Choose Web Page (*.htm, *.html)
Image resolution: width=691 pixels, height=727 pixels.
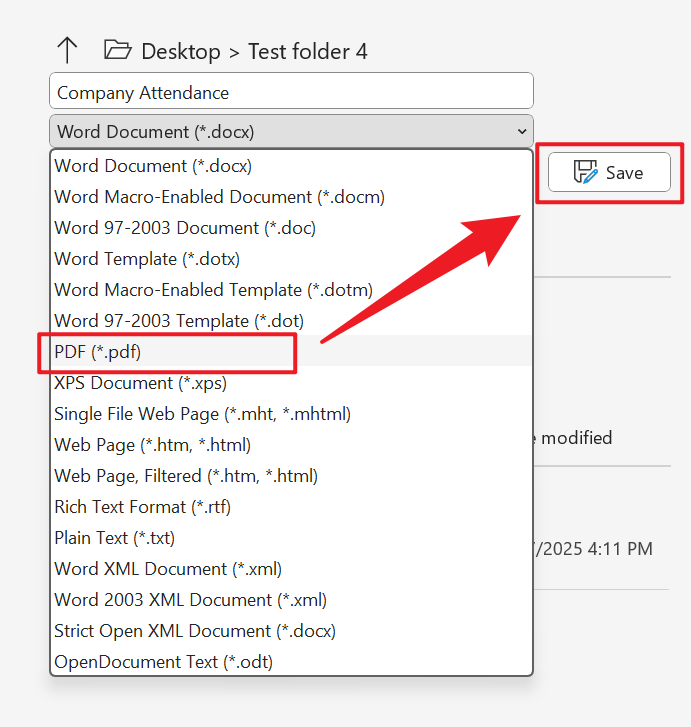tap(291, 445)
